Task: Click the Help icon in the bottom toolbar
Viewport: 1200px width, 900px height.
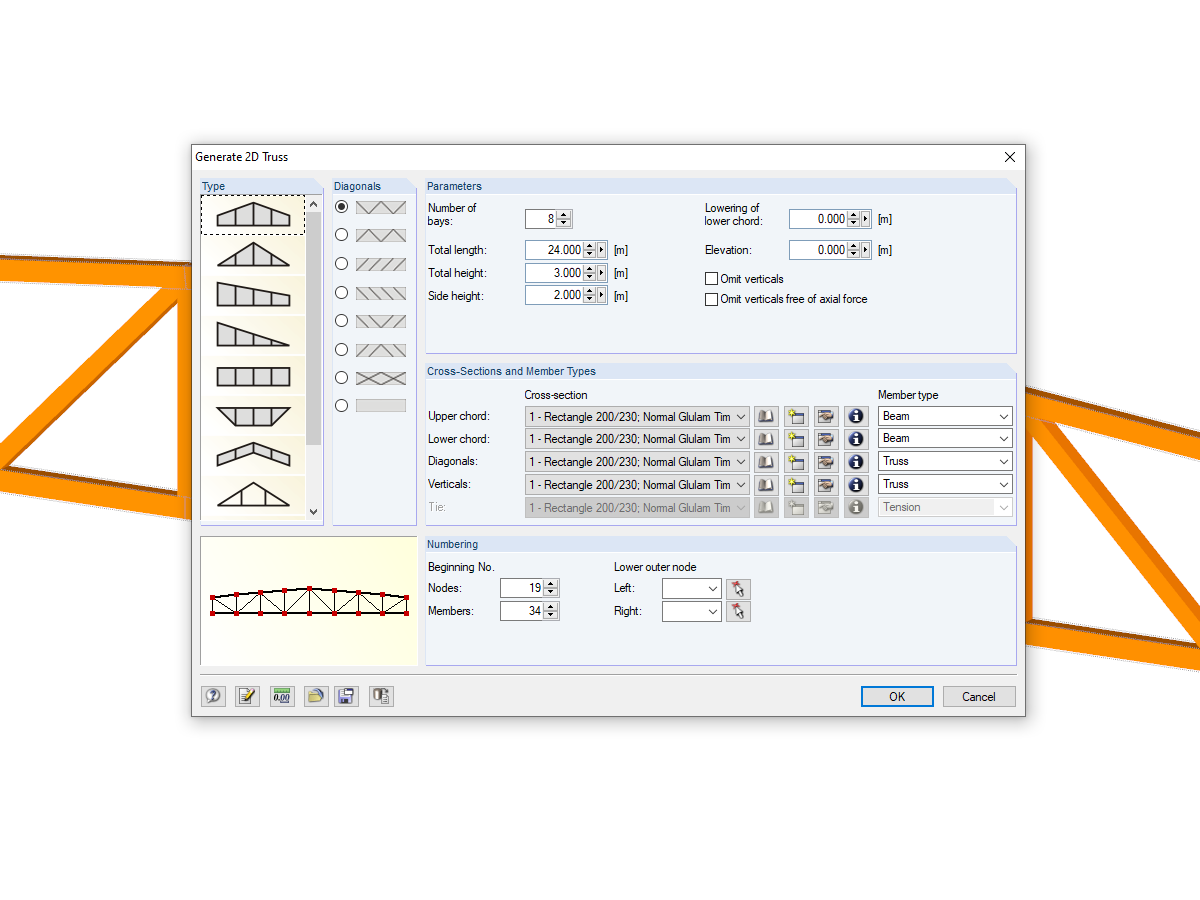Action: click(x=213, y=695)
